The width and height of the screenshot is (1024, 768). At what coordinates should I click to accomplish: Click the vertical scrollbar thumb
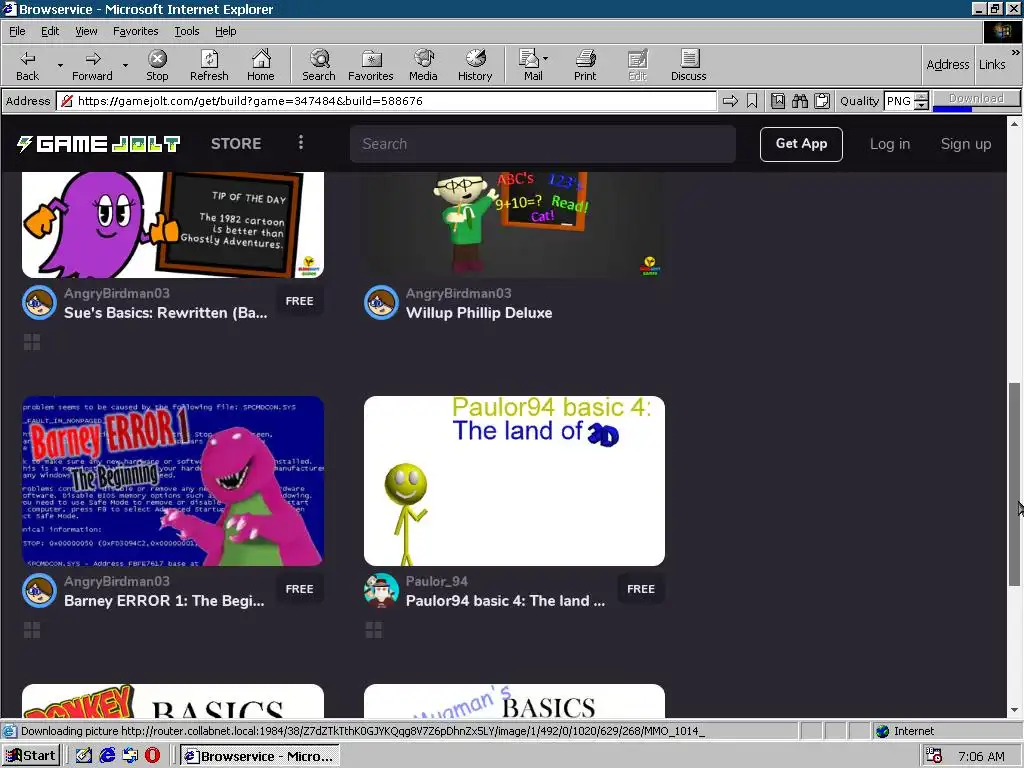click(1014, 483)
